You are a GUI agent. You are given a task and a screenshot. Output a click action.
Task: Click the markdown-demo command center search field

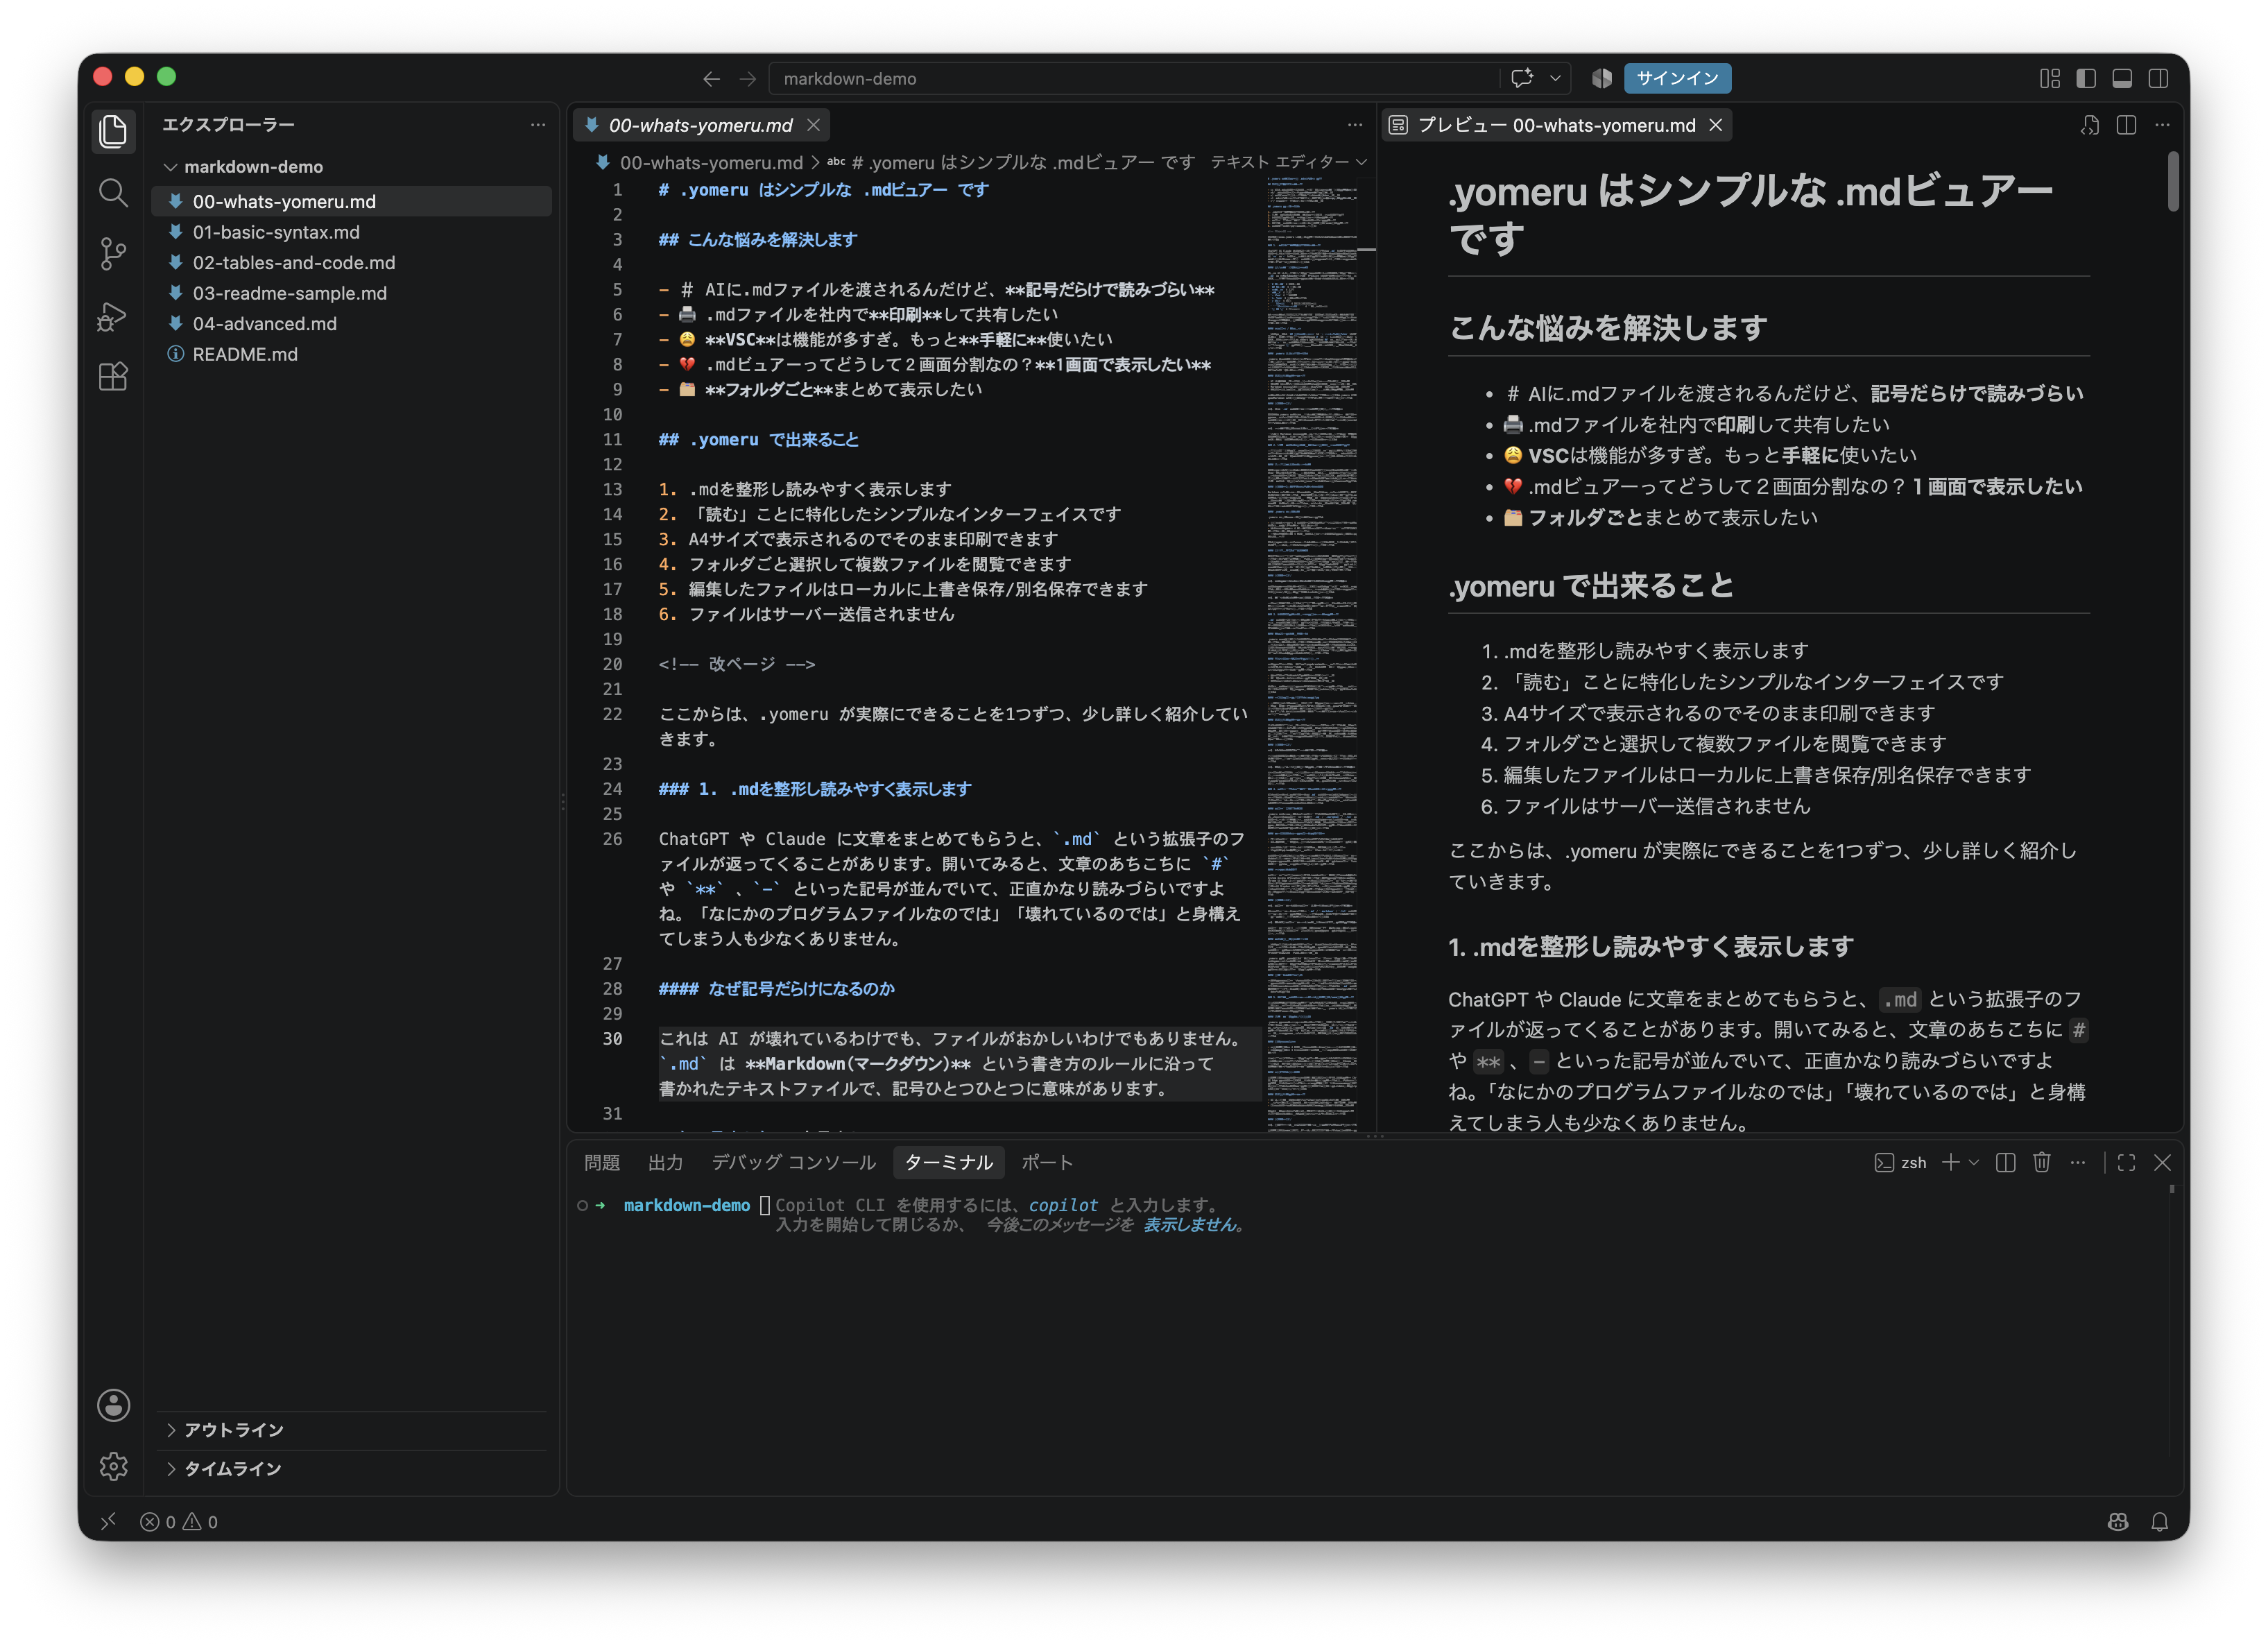[1133, 78]
